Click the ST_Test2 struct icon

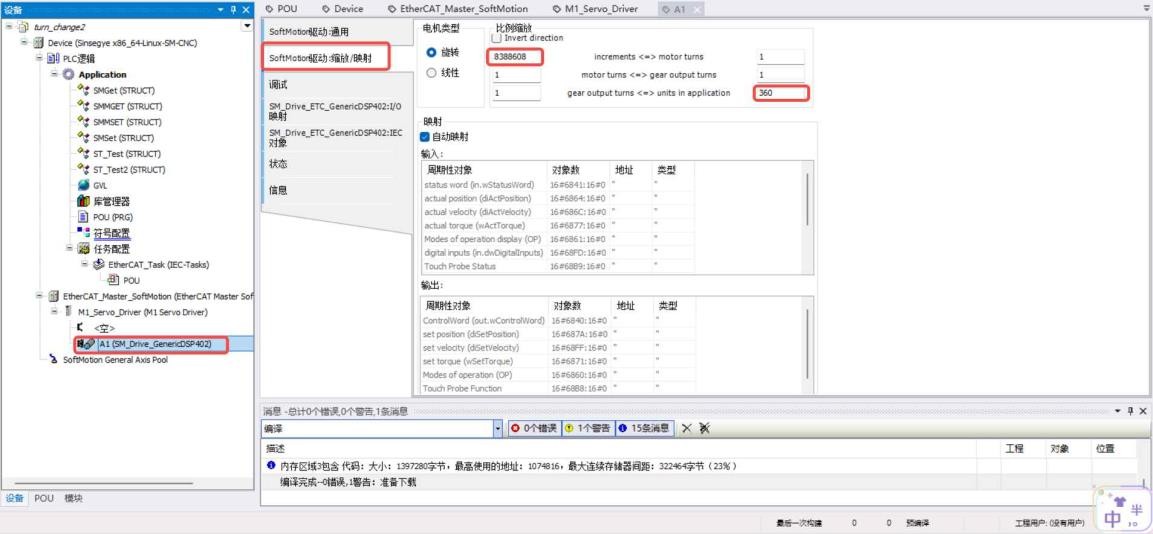tap(83, 170)
